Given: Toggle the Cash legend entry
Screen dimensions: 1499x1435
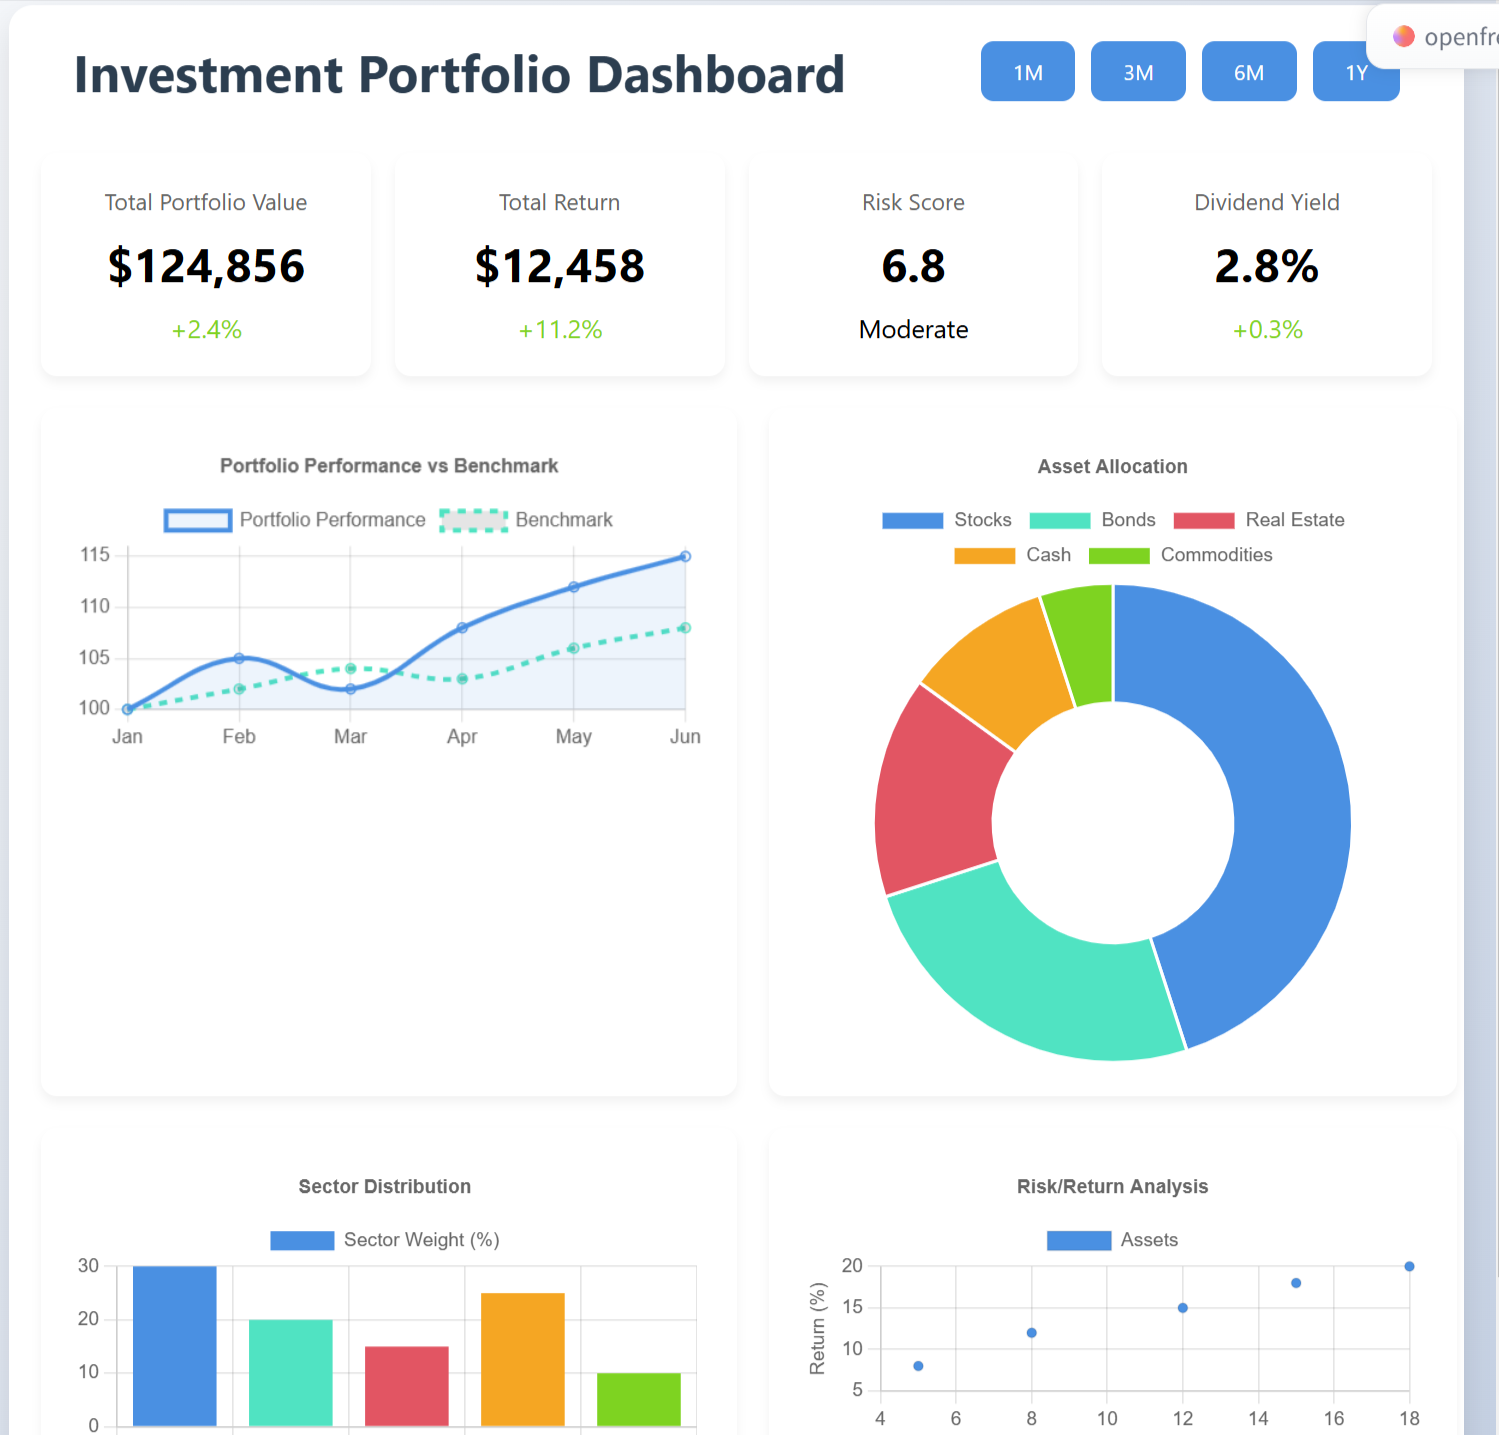Looking at the screenshot, I should [1012, 555].
